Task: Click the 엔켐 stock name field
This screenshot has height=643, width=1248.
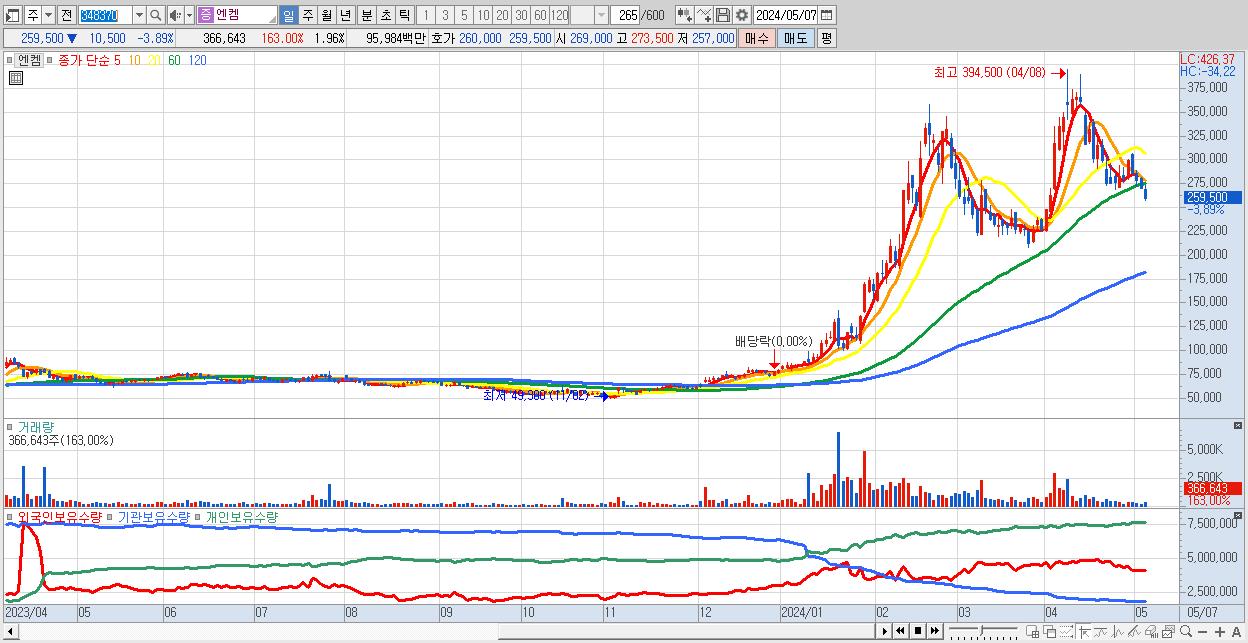Action: 237,15
